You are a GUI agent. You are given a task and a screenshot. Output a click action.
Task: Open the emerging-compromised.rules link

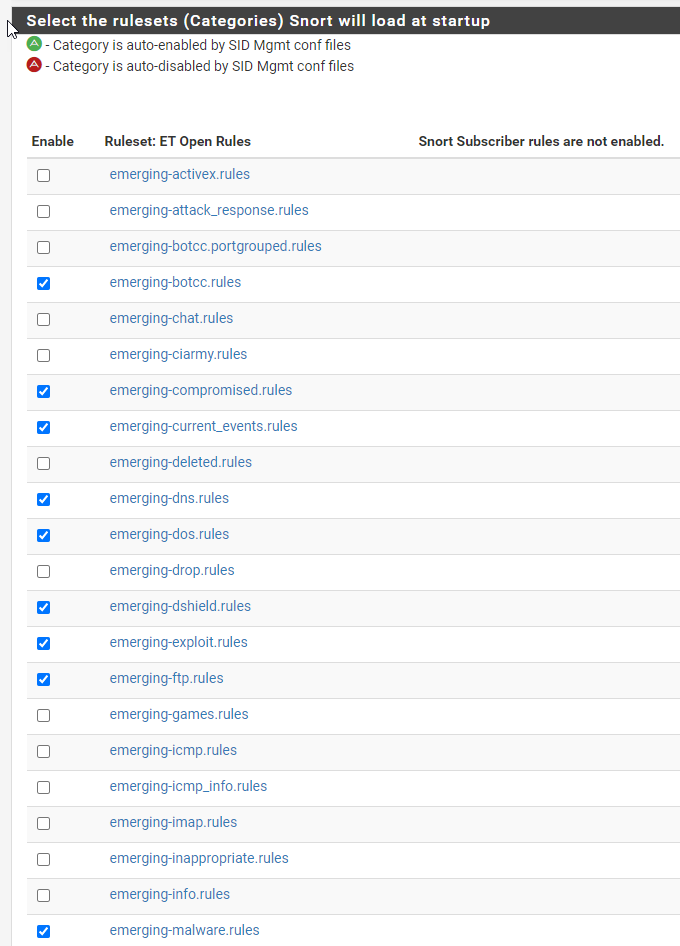[x=200, y=390]
